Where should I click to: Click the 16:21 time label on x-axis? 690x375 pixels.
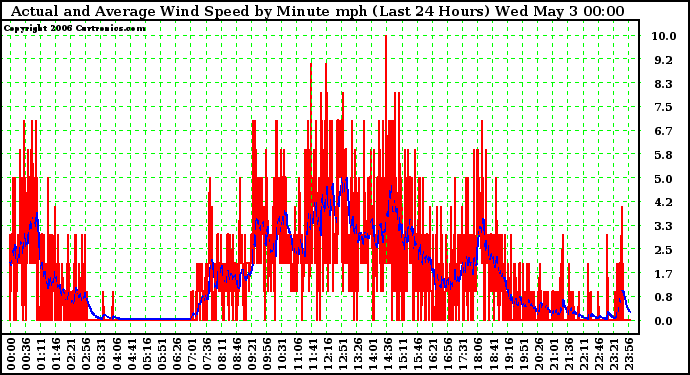(x=434, y=354)
